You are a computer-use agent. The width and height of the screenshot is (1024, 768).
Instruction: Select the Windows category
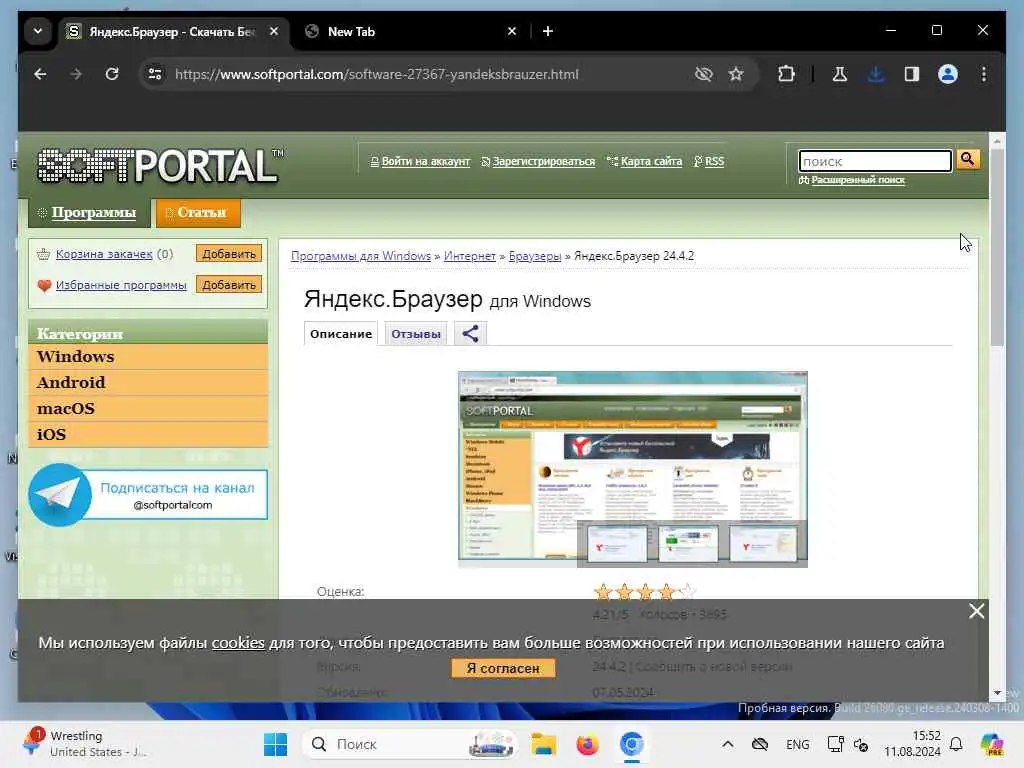pyautogui.click(x=148, y=357)
